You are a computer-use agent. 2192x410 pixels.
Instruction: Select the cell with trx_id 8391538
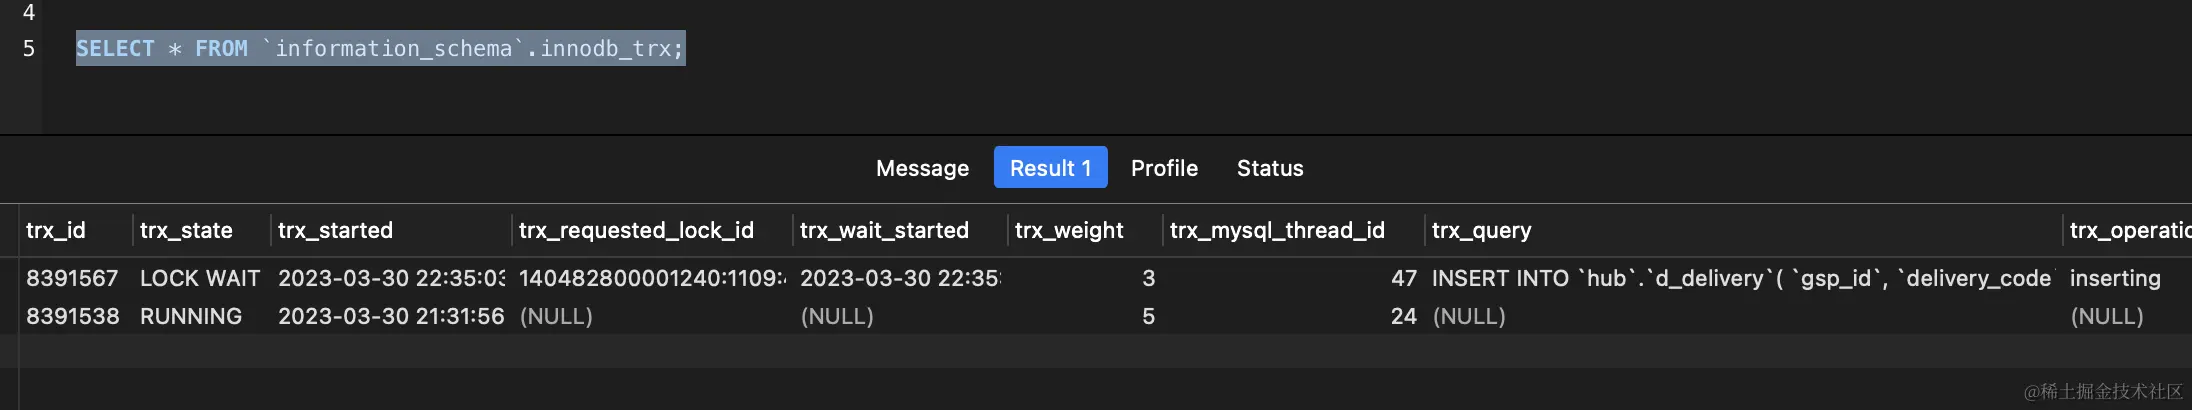point(72,316)
